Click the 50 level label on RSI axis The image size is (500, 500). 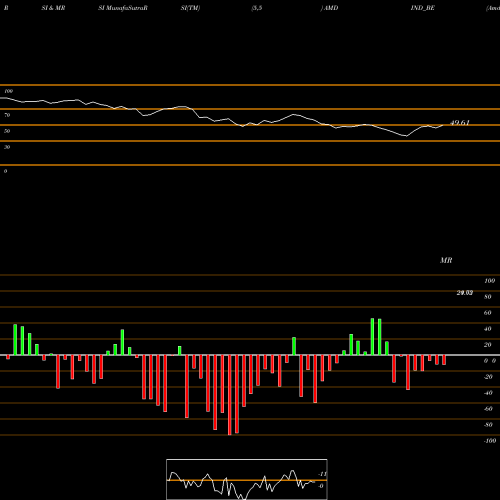(x=7, y=131)
